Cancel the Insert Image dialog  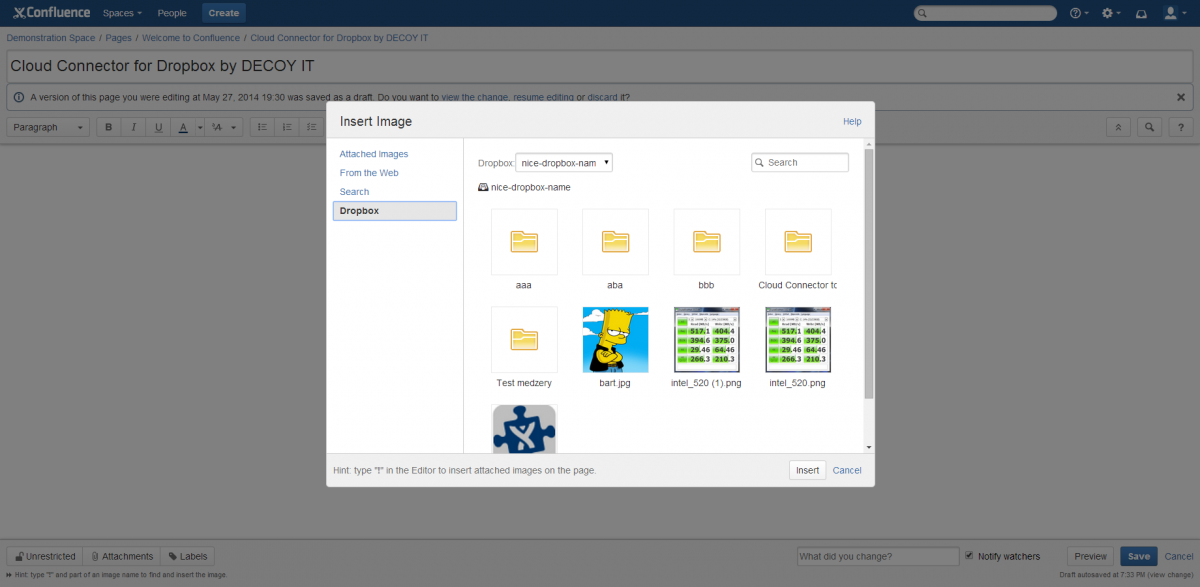(x=847, y=470)
